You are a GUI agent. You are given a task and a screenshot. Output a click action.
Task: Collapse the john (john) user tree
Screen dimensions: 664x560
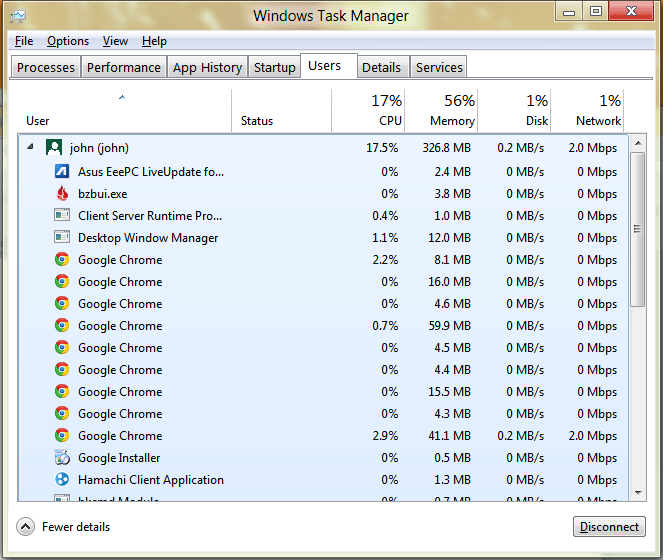click(30, 147)
